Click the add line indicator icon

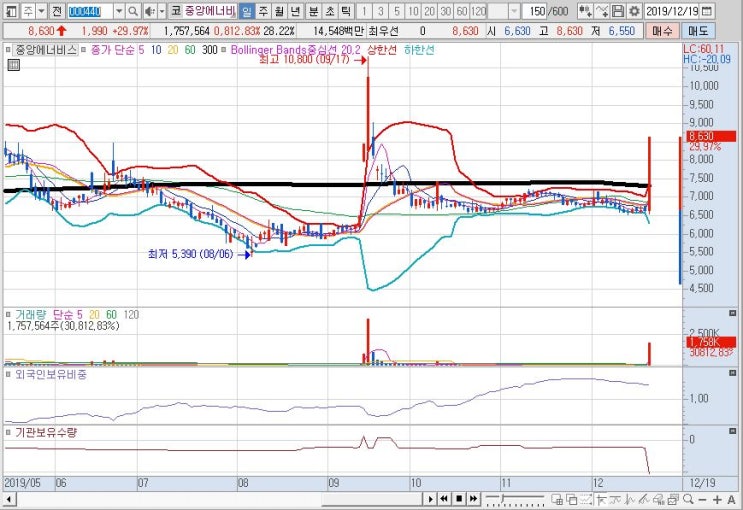coord(602,10)
